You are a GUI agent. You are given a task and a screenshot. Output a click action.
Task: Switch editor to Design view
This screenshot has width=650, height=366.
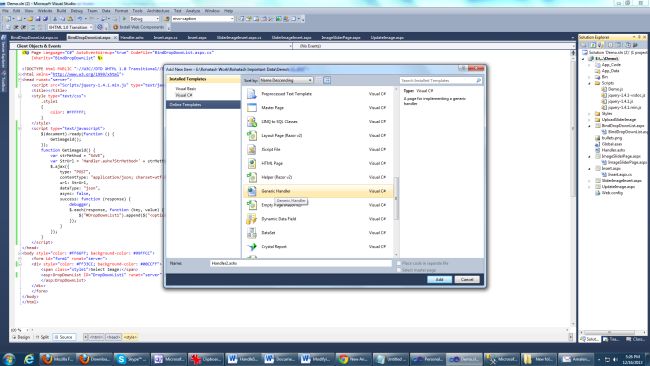click(x=21, y=337)
